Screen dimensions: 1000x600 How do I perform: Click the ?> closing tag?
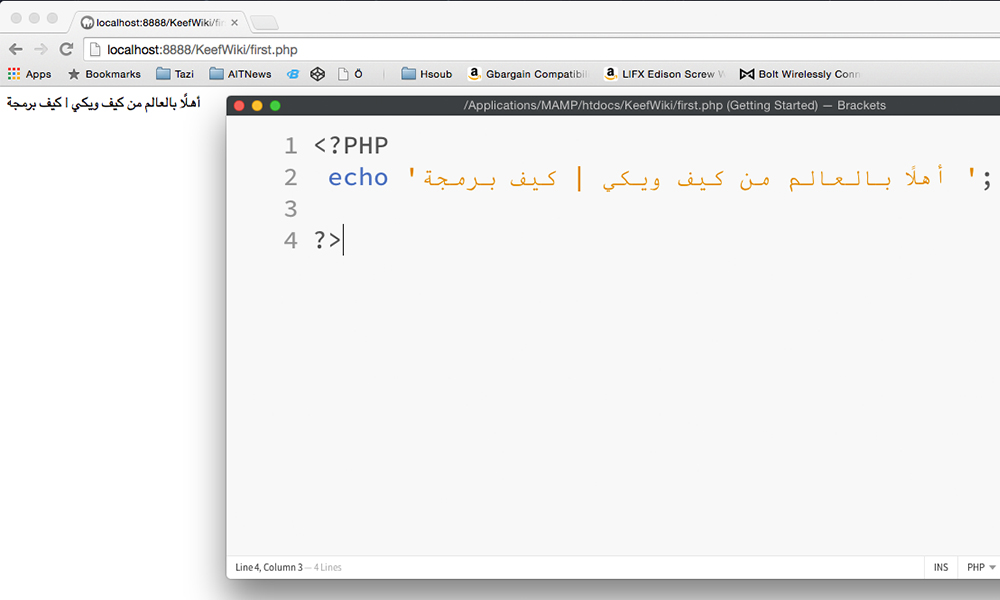tap(328, 240)
